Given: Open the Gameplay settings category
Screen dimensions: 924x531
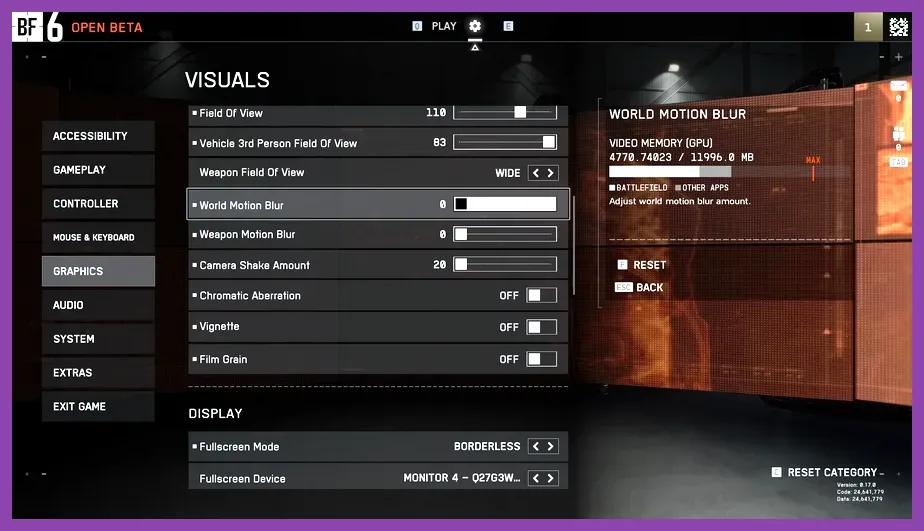Looking at the screenshot, I should pyautogui.click(x=98, y=170).
